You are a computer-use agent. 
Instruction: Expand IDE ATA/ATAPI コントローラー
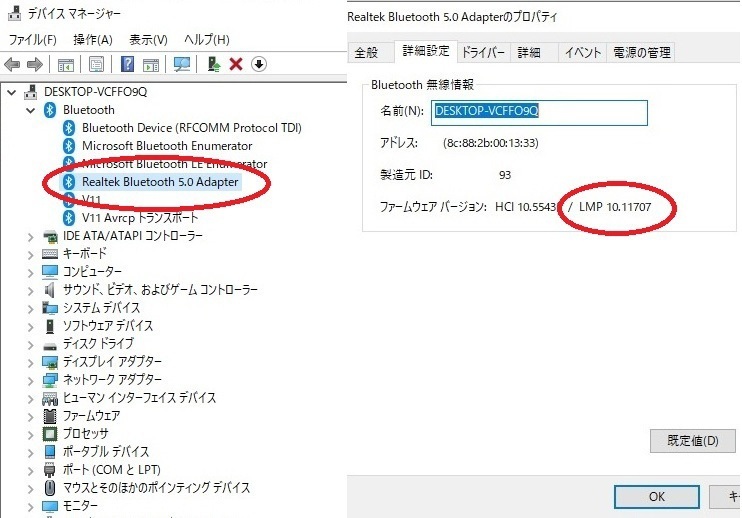pyautogui.click(x=31, y=237)
